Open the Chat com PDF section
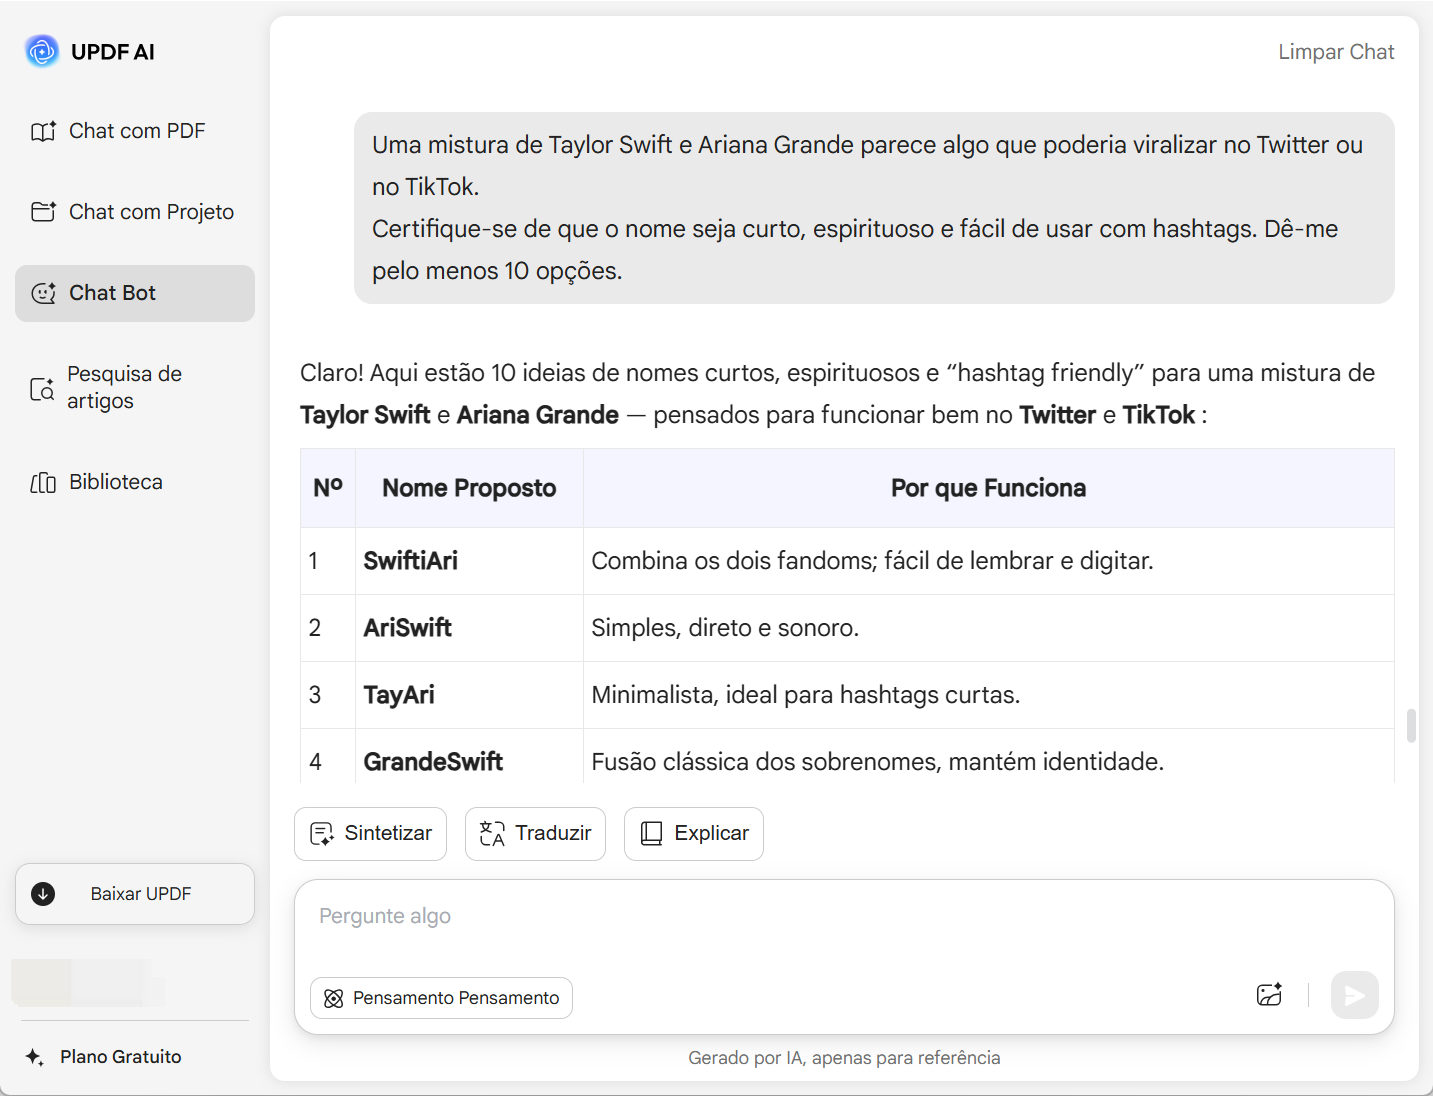1433x1096 pixels. point(135,131)
